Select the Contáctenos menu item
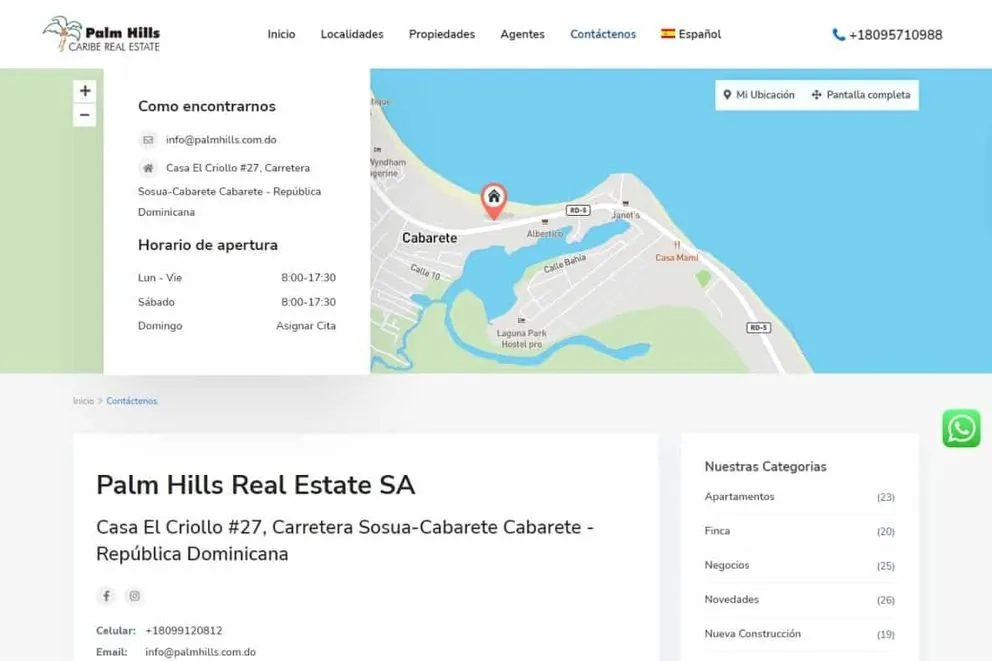 [603, 34]
